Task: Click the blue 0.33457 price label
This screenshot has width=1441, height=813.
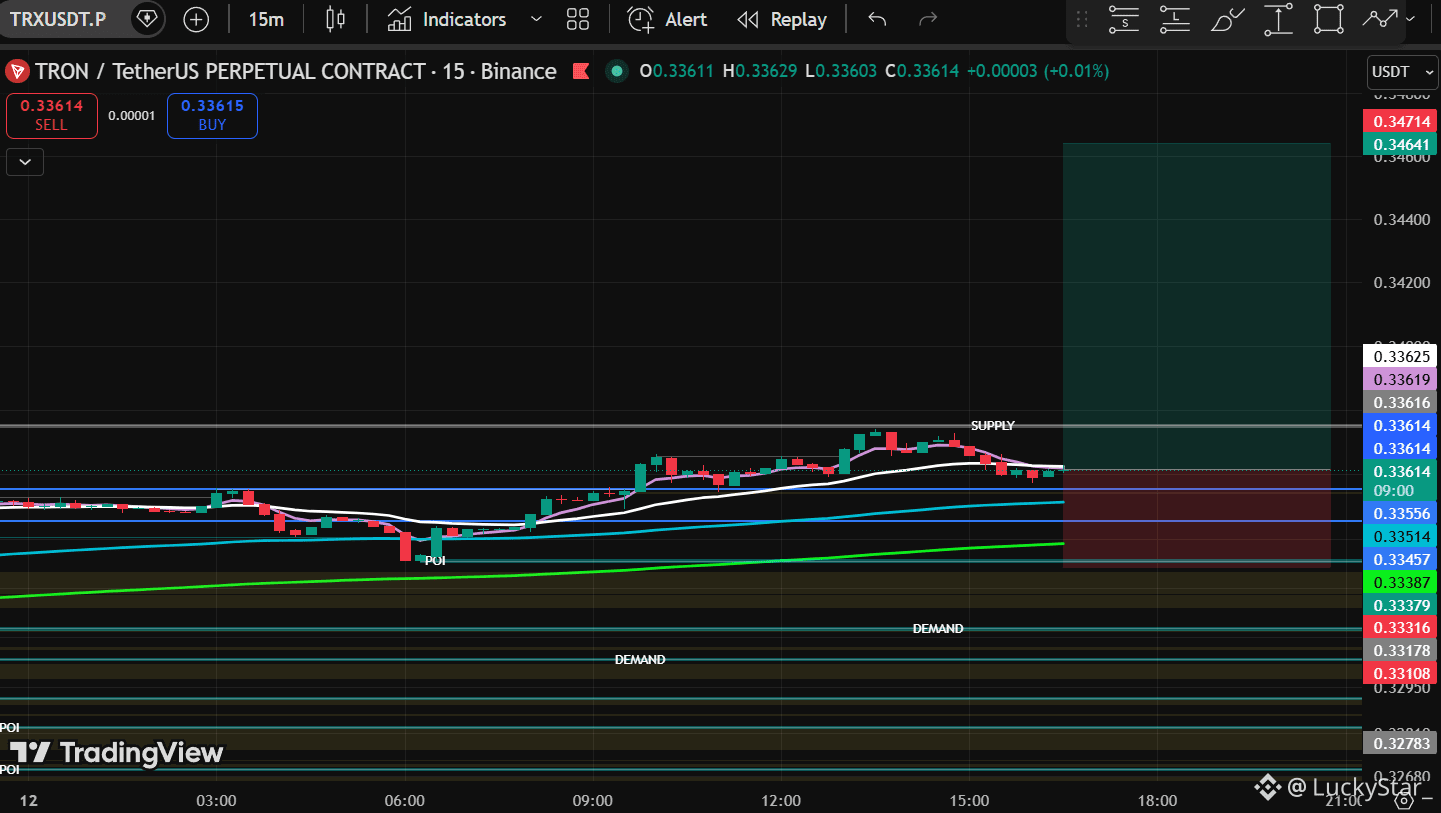Action: (1400, 559)
